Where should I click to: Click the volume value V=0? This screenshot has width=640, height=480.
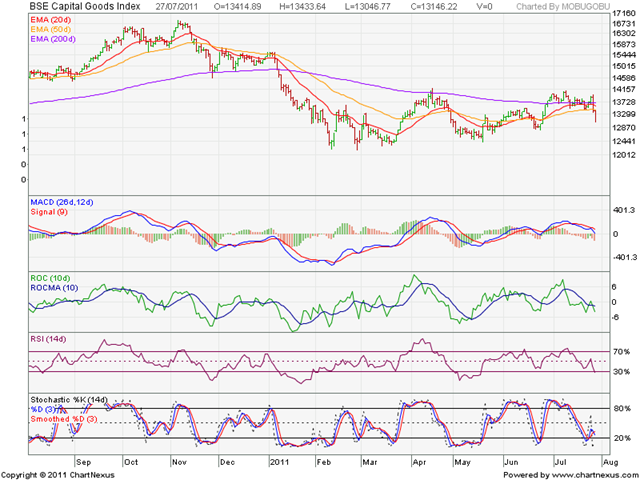pos(484,7)
